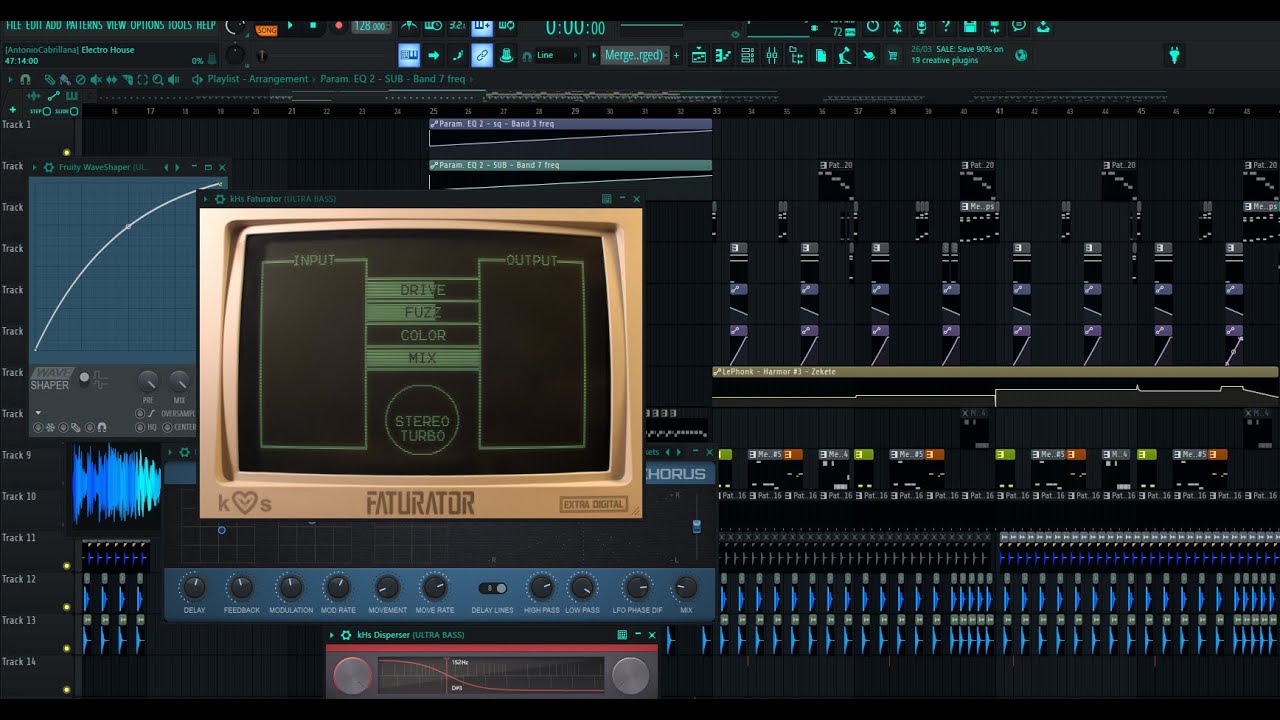
Task: Toggle SONG mode button
Action: [x=266, y=30]
